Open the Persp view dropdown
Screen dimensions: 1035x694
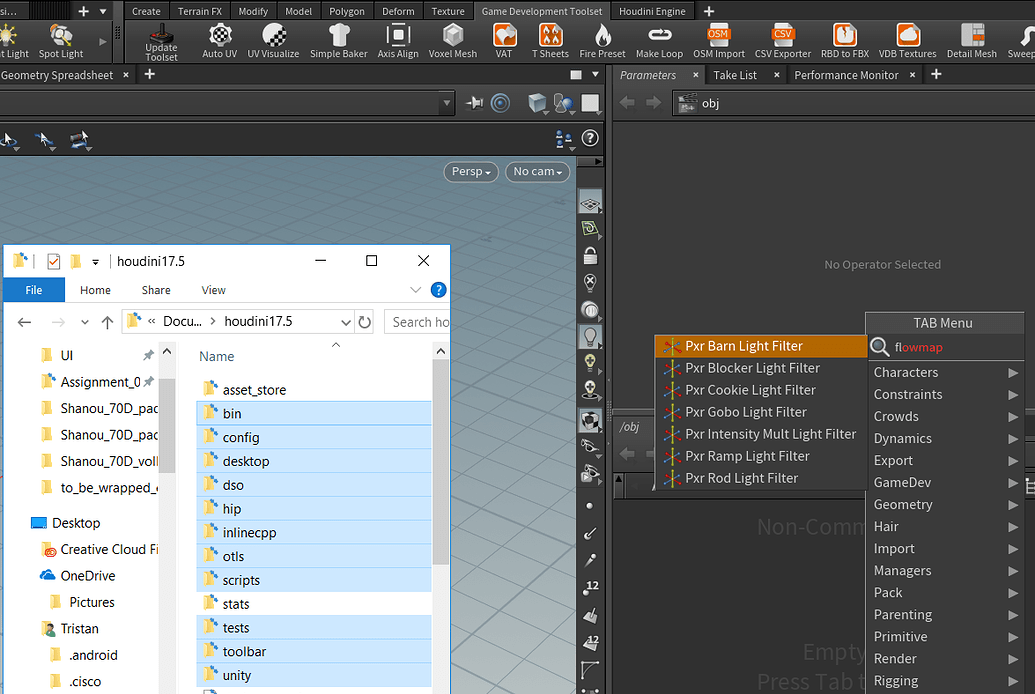[x=470, y=171]
